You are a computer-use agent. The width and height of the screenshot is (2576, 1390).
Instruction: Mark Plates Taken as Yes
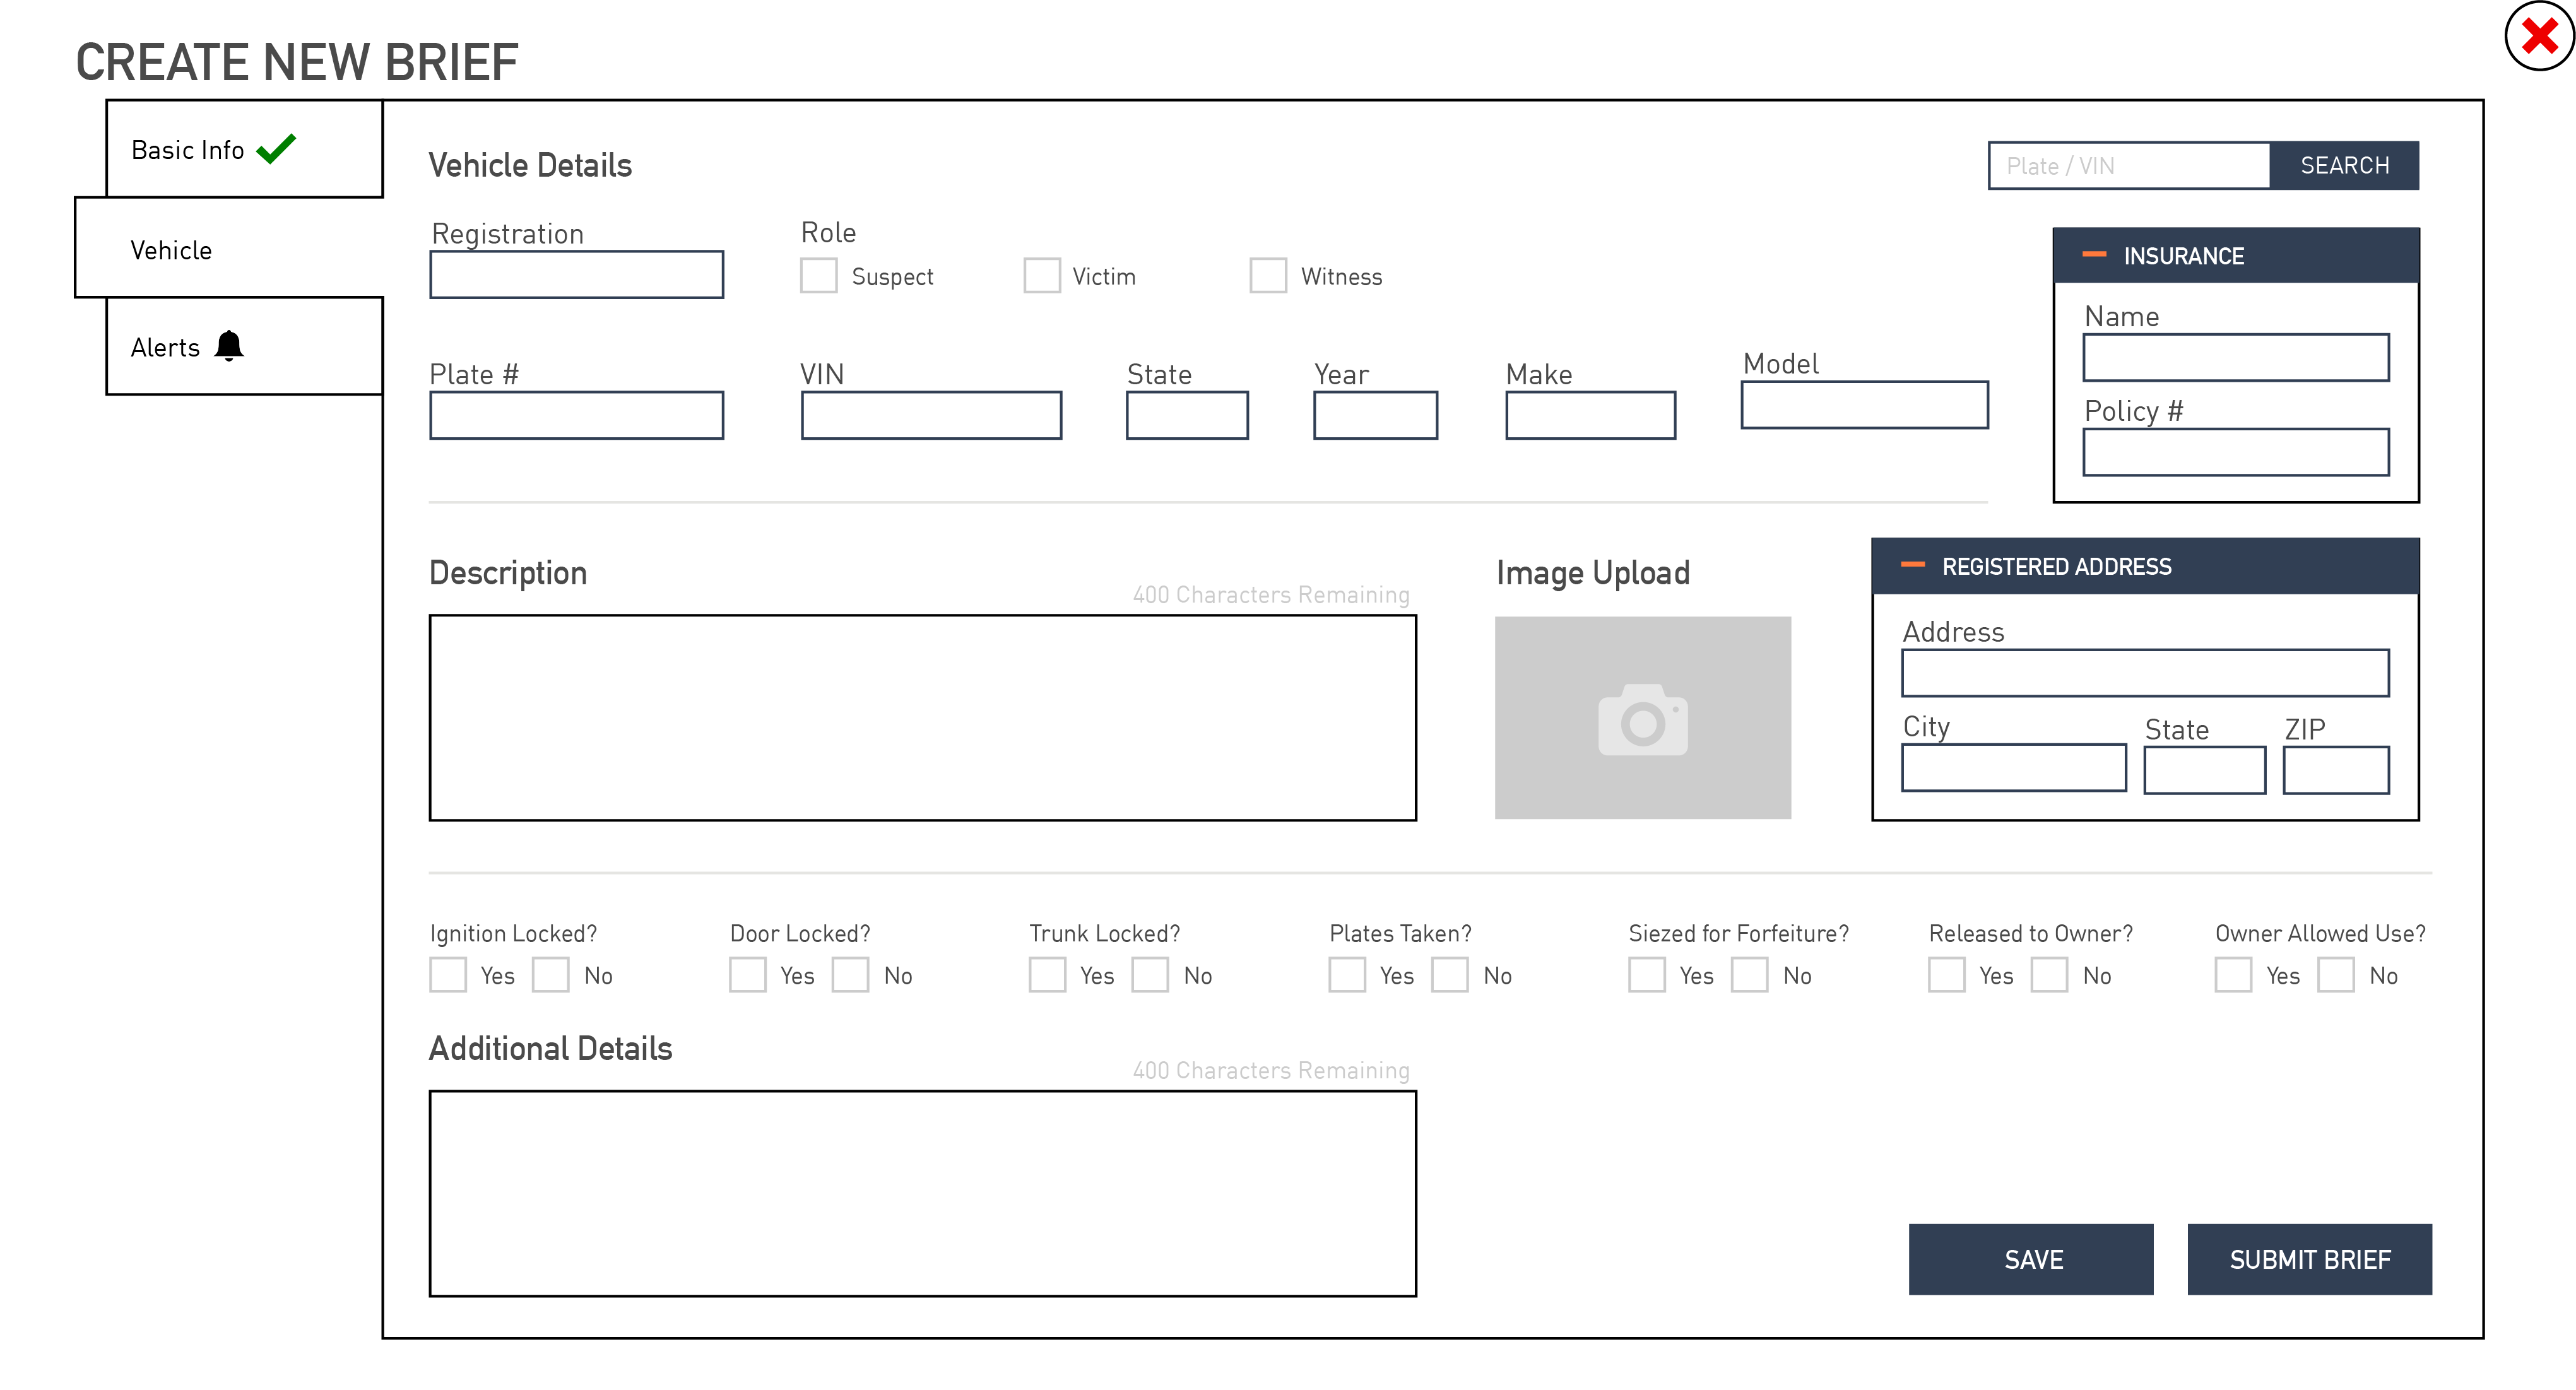1348,975
